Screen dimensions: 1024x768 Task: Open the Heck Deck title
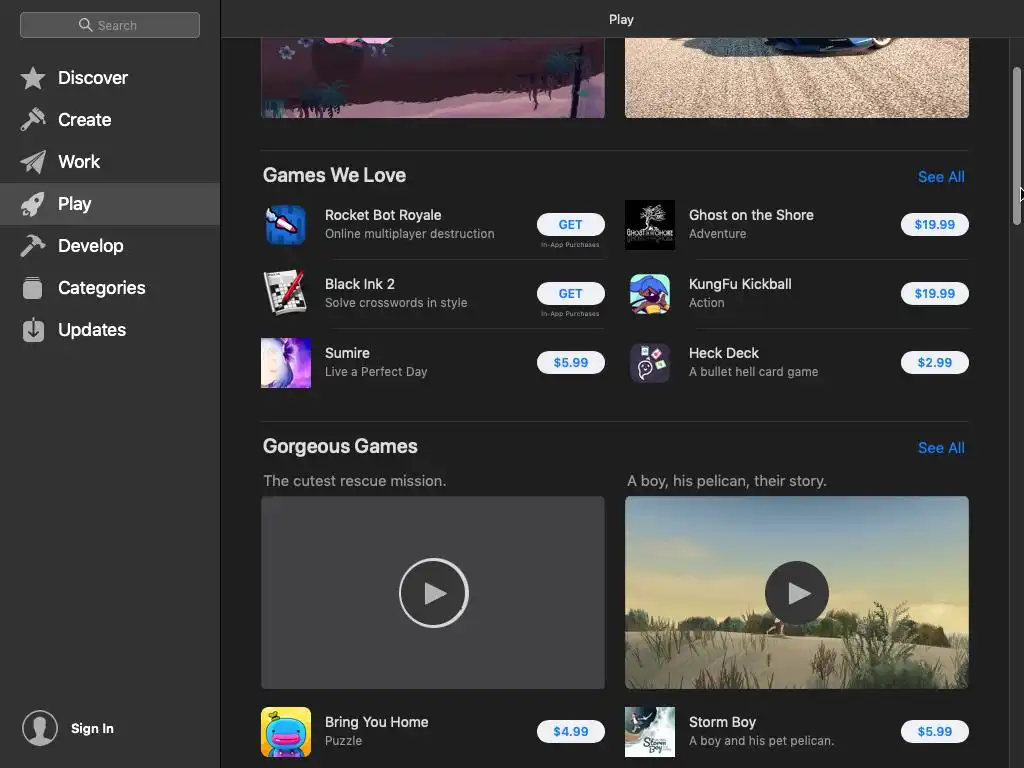(x=724, y=353)
